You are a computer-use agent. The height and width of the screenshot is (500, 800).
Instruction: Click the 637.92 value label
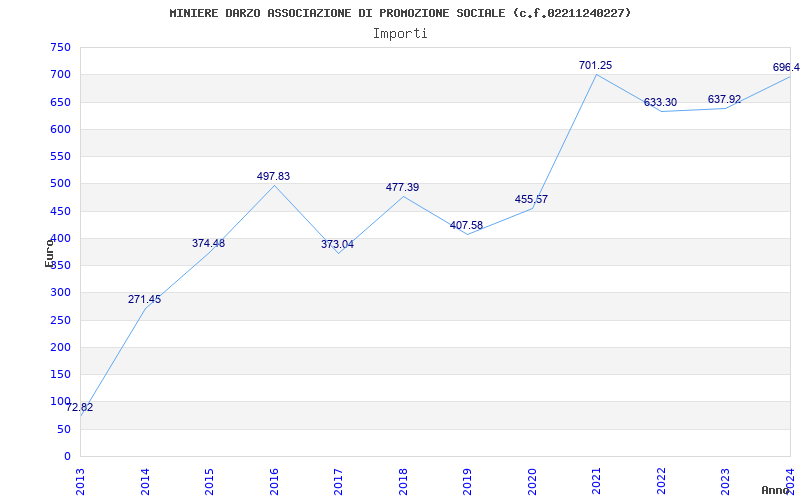tap(724, 100)
